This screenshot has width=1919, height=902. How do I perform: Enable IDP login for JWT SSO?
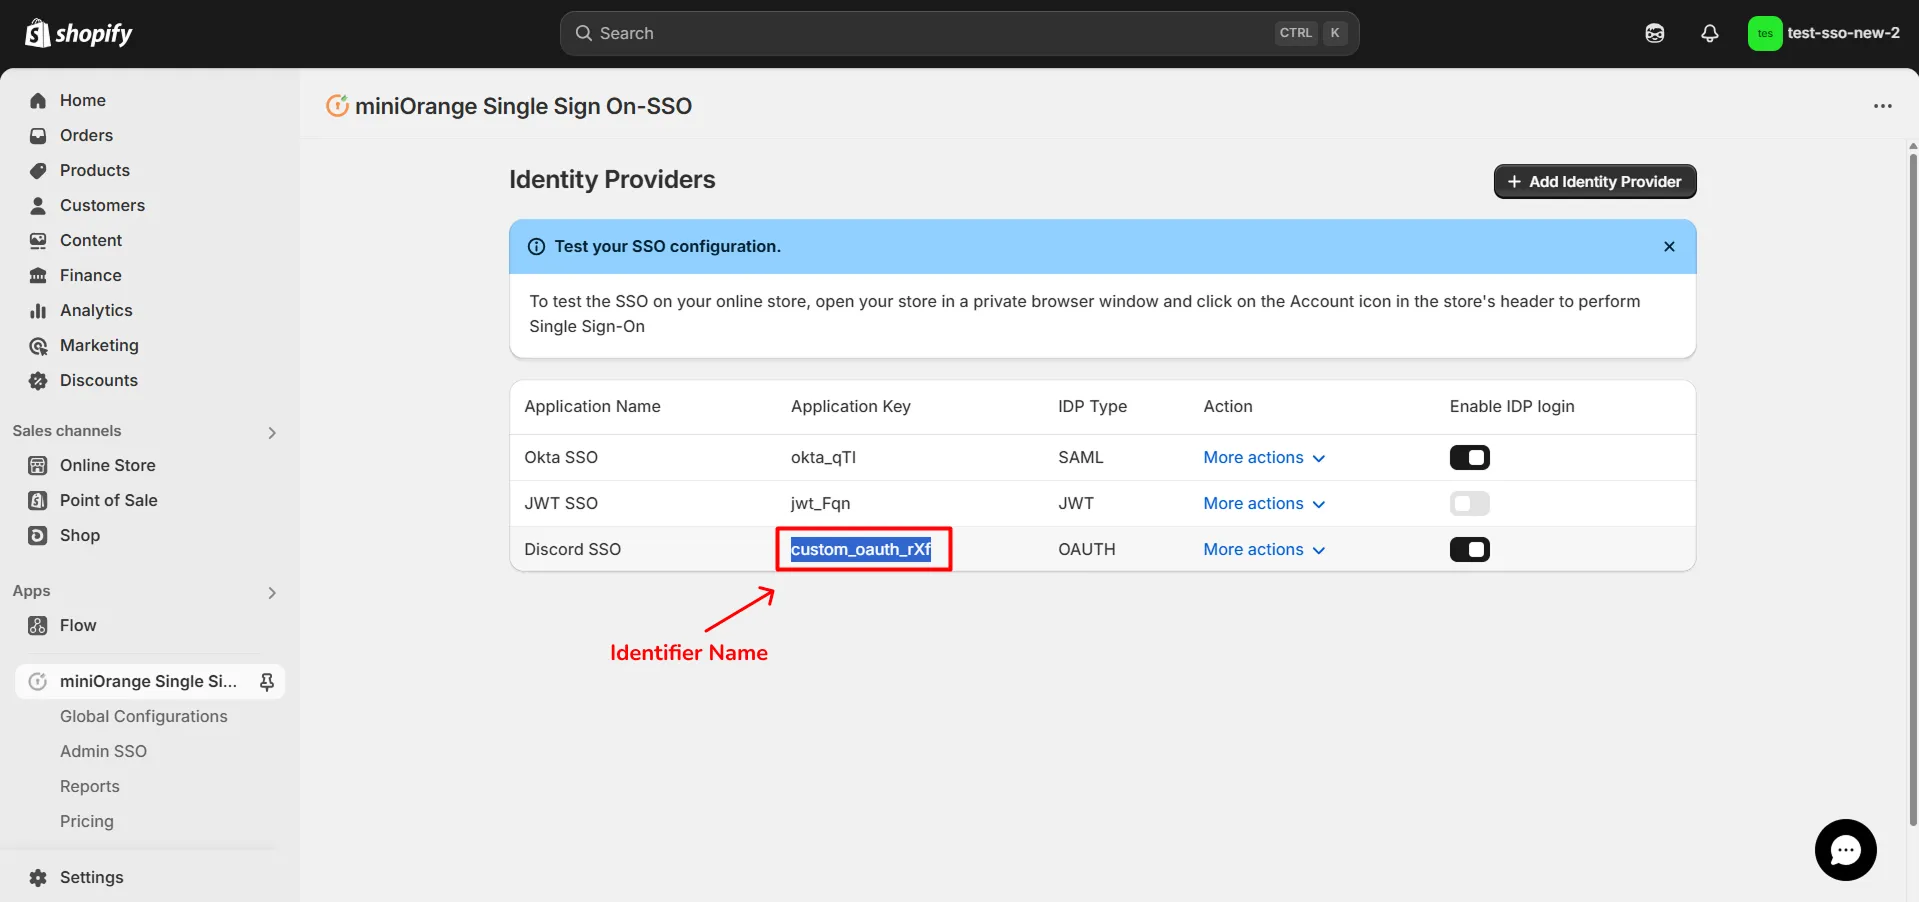(1469, 503)
